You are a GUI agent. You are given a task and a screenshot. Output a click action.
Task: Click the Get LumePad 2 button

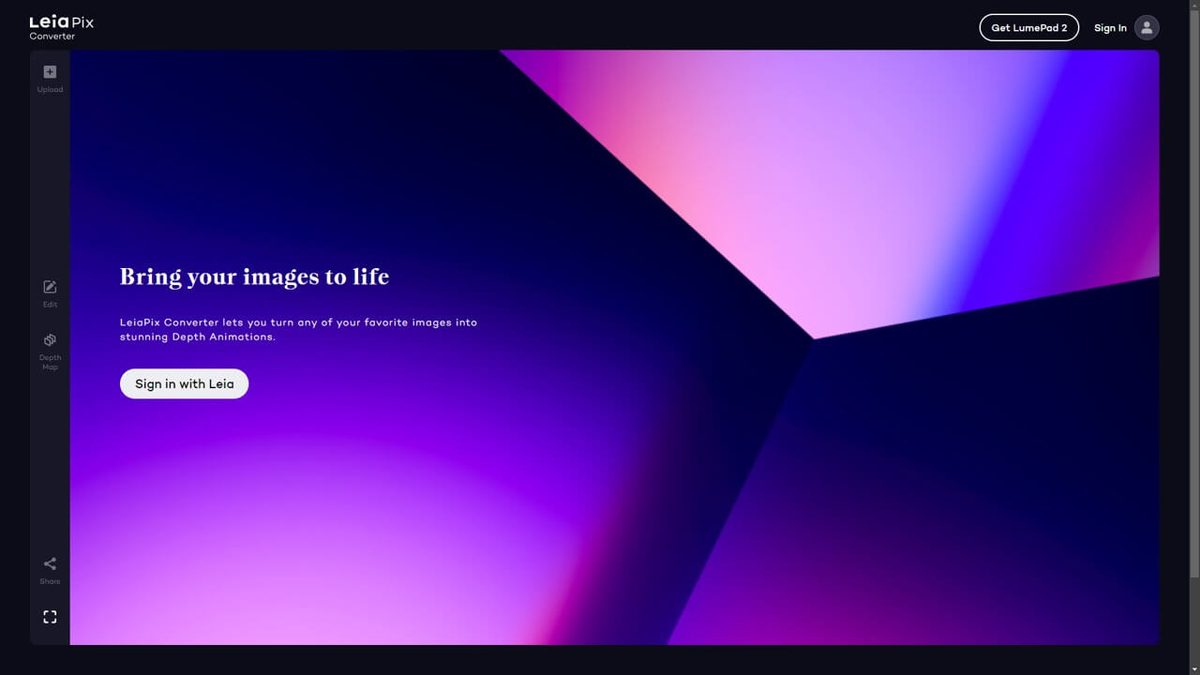[1029, 28]
